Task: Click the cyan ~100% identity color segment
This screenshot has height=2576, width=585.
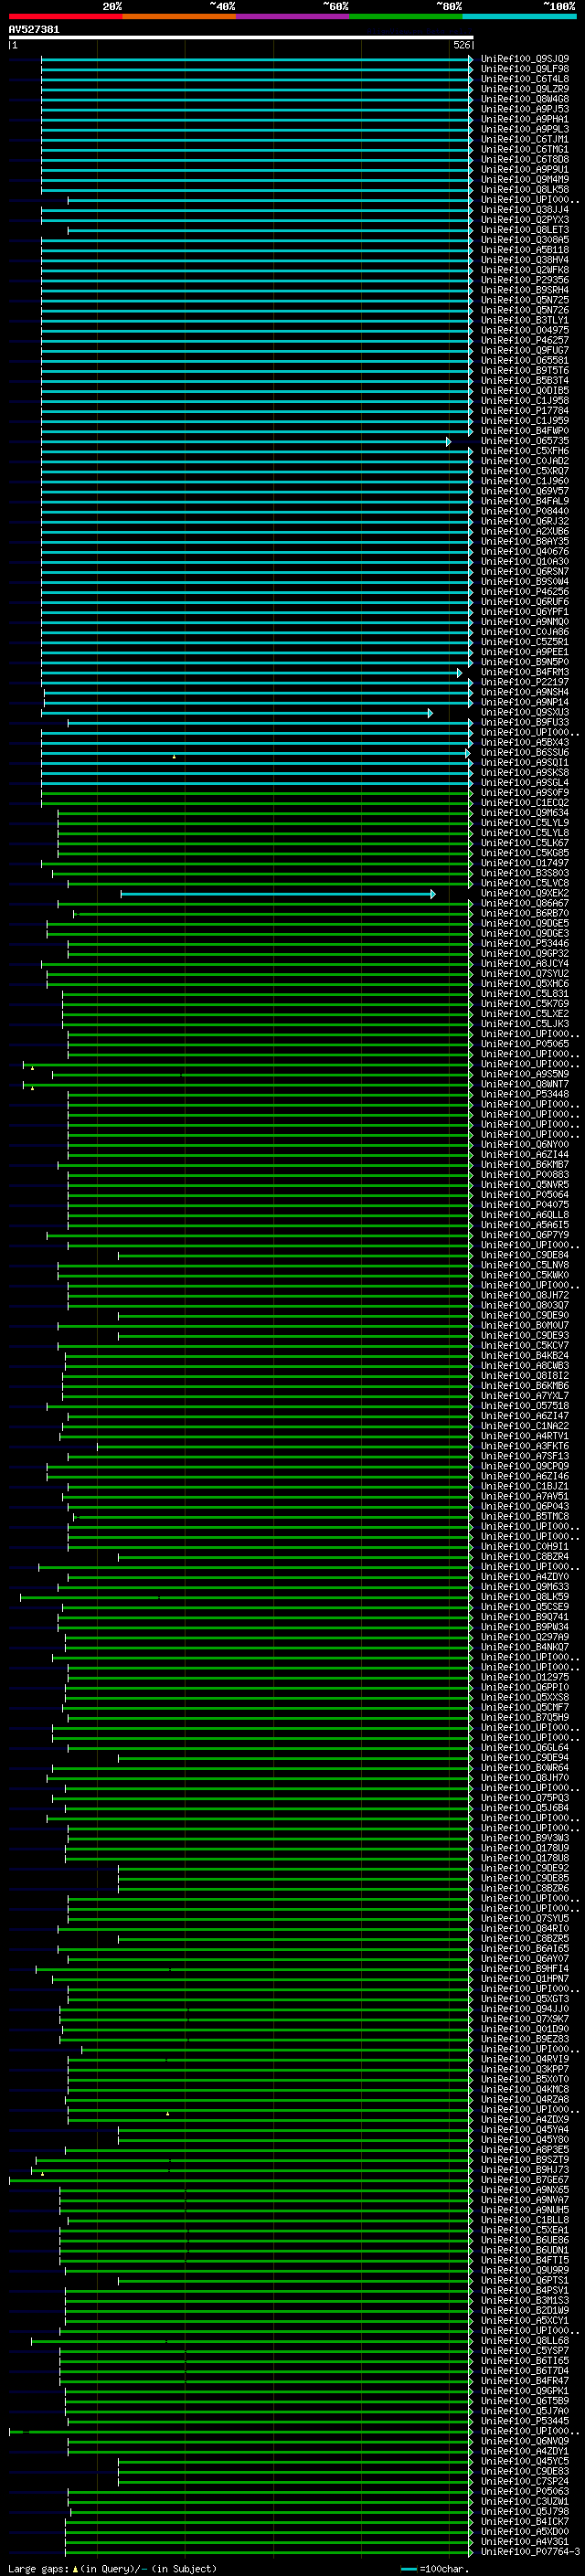Action: pos(520,16)
